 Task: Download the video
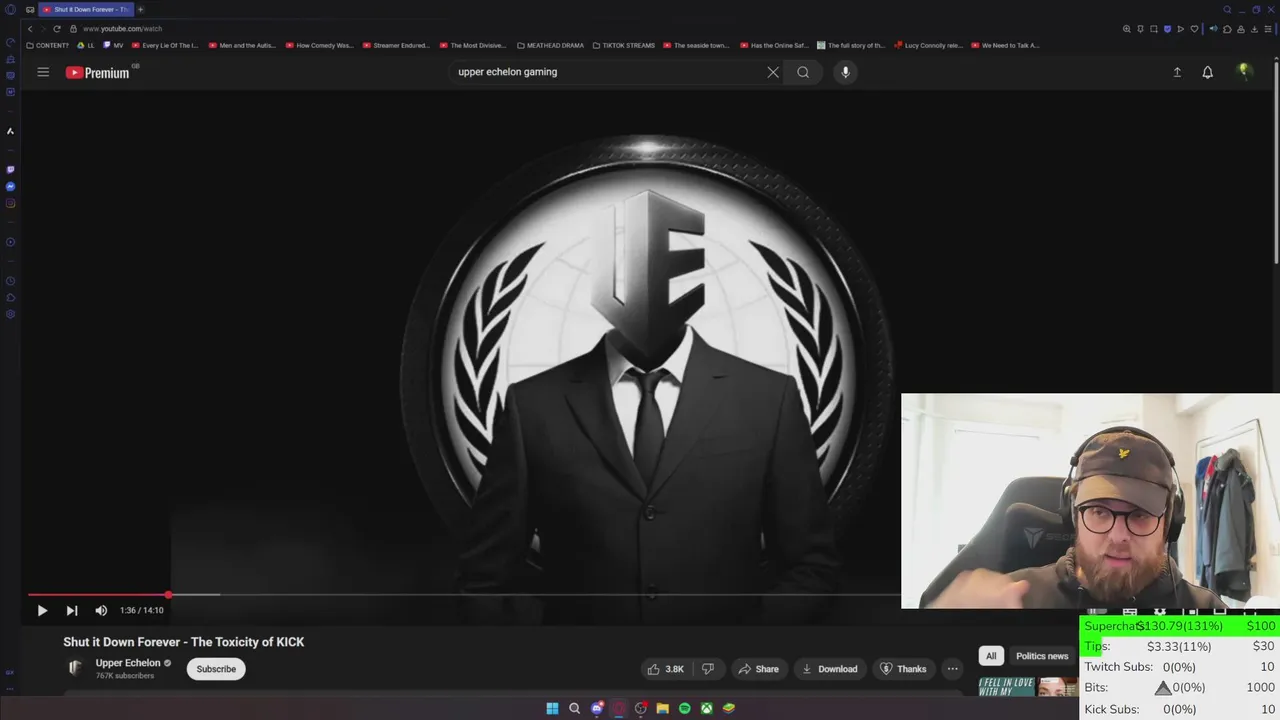829,669
